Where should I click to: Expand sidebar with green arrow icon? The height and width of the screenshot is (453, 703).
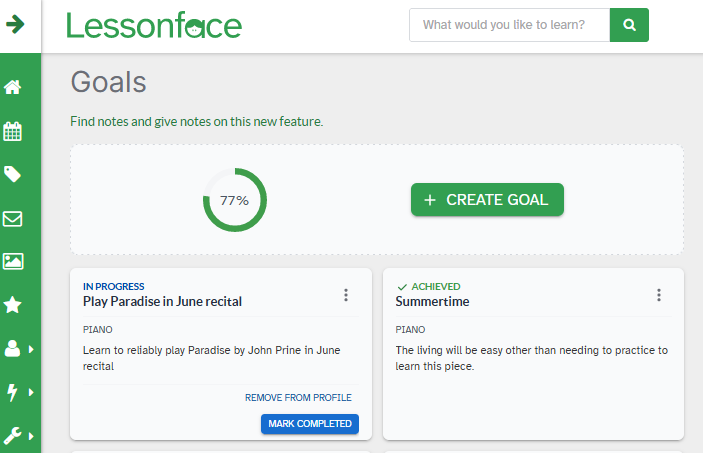15,25
